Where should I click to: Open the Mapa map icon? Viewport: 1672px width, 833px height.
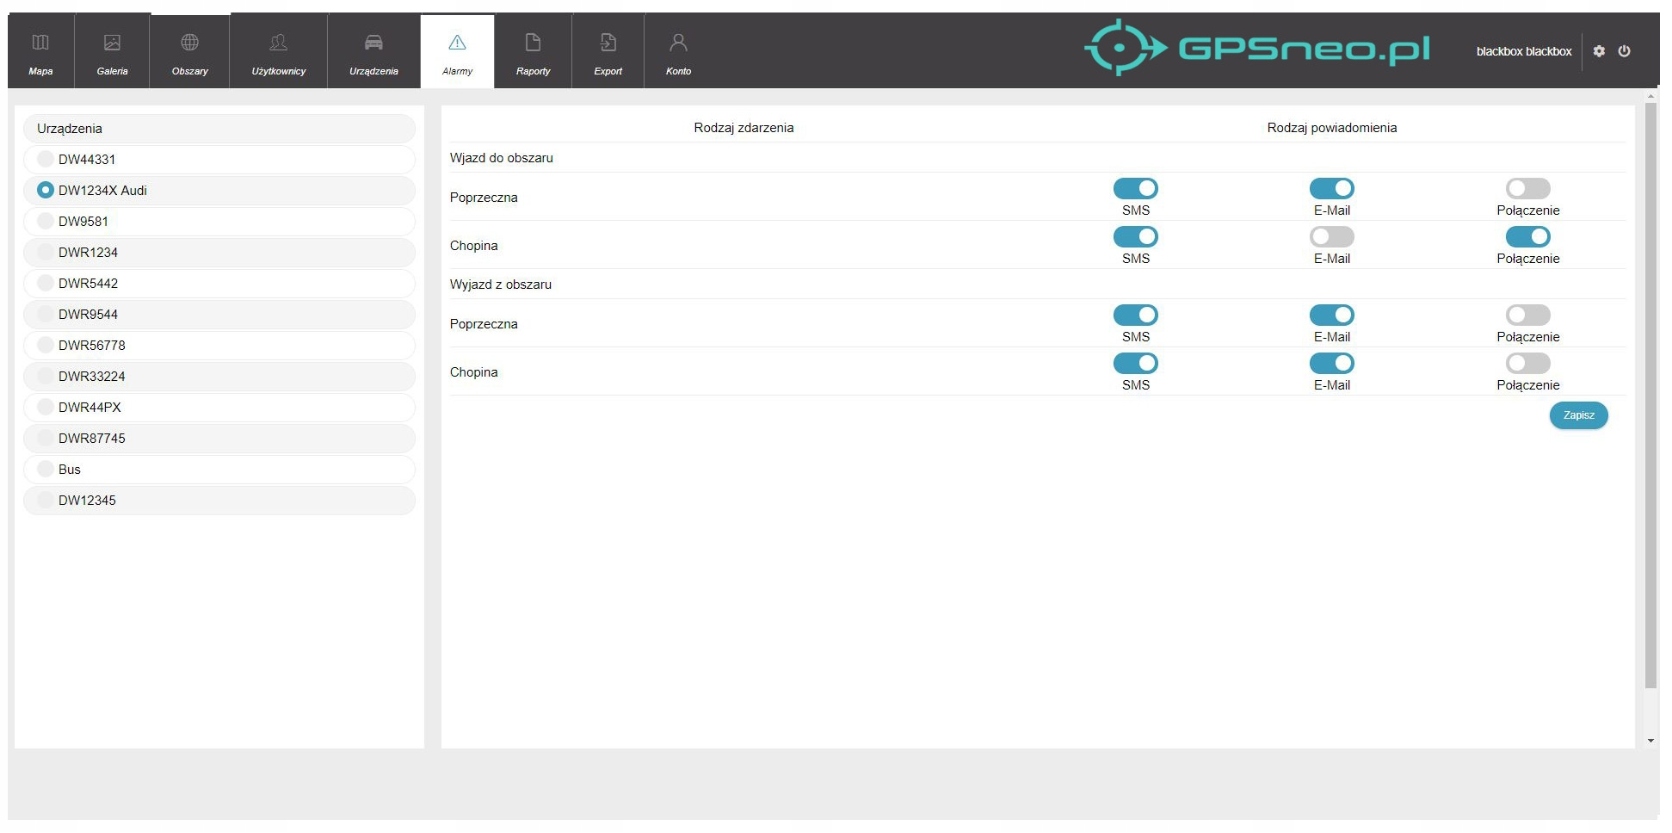click(x=41, y=43)
